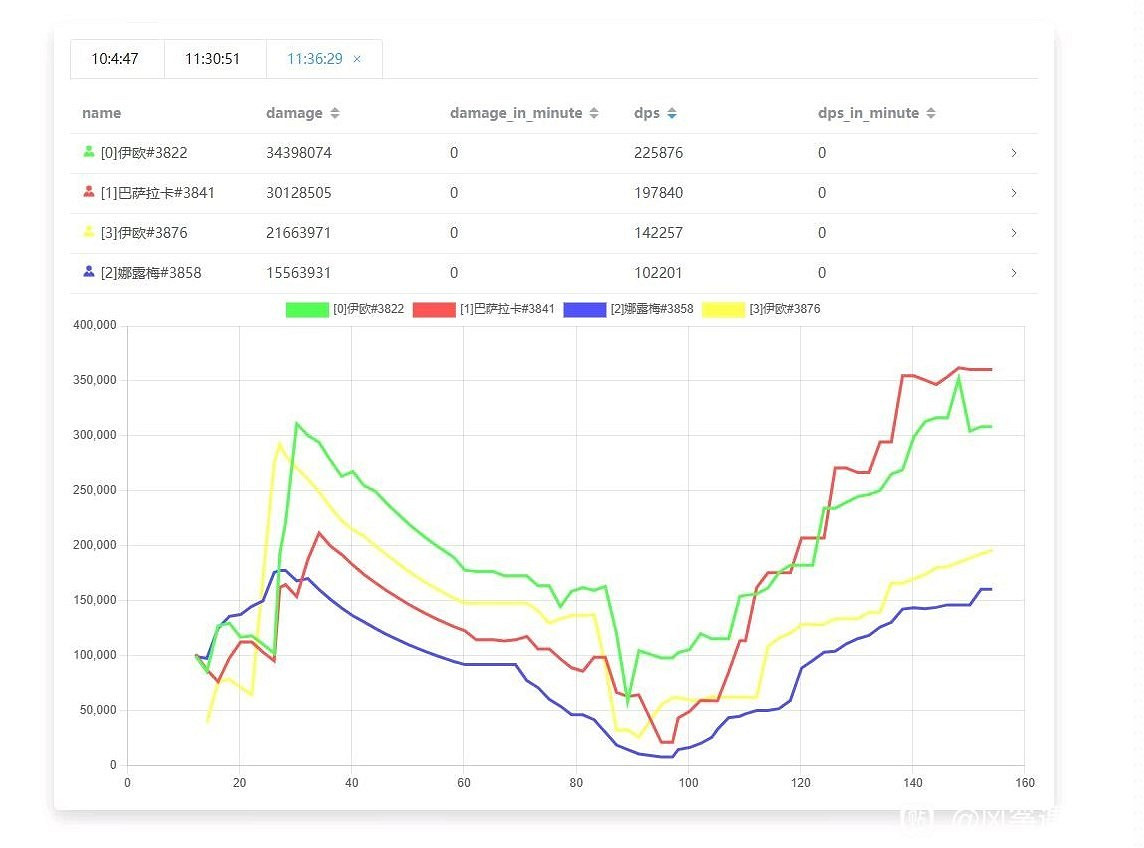Switch to the 11:30:51 tab
Image resolution: width=1144 pixels, height=848 pixels.
pyautogui.click(x=213, y=59)
